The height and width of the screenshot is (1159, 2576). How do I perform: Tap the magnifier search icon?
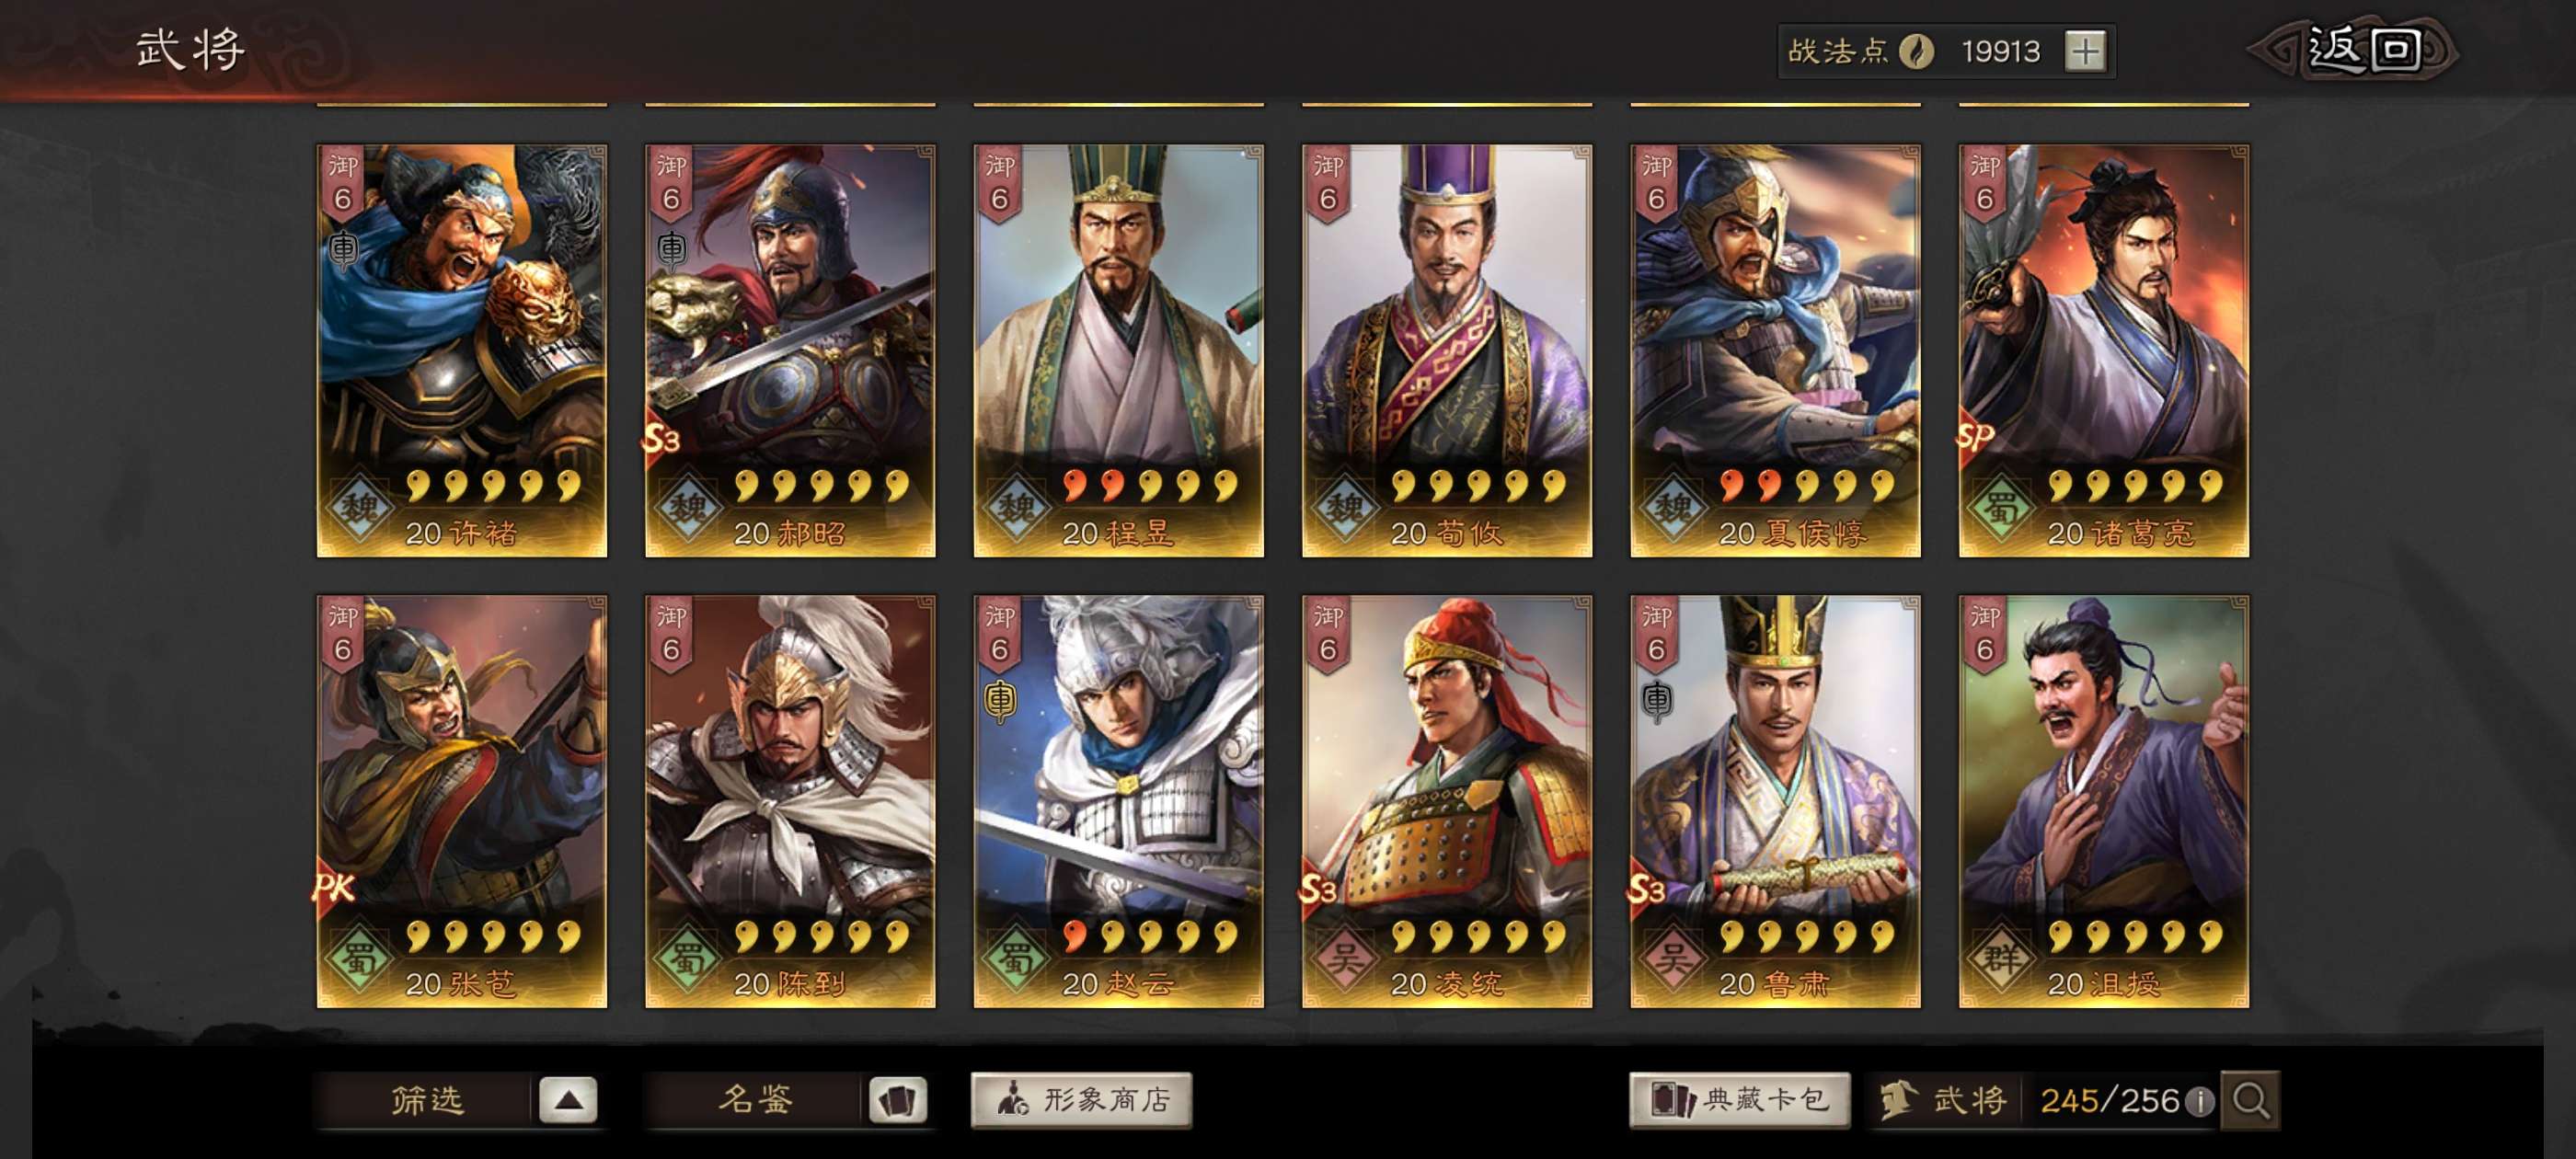tap(2251, 1100)
